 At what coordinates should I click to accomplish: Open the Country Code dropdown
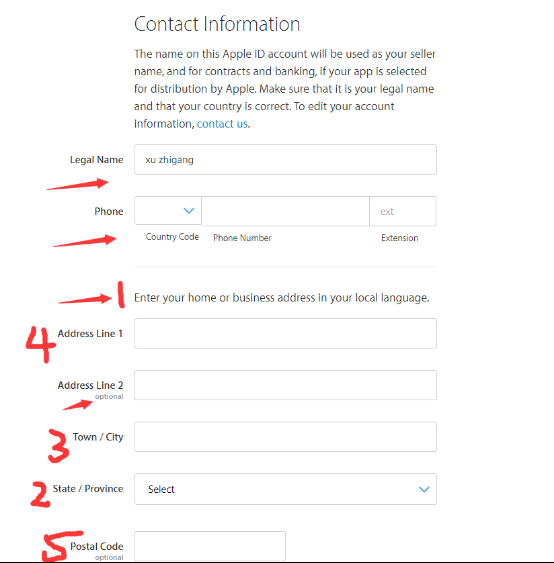pyautogui.click(x=168, y=211)
